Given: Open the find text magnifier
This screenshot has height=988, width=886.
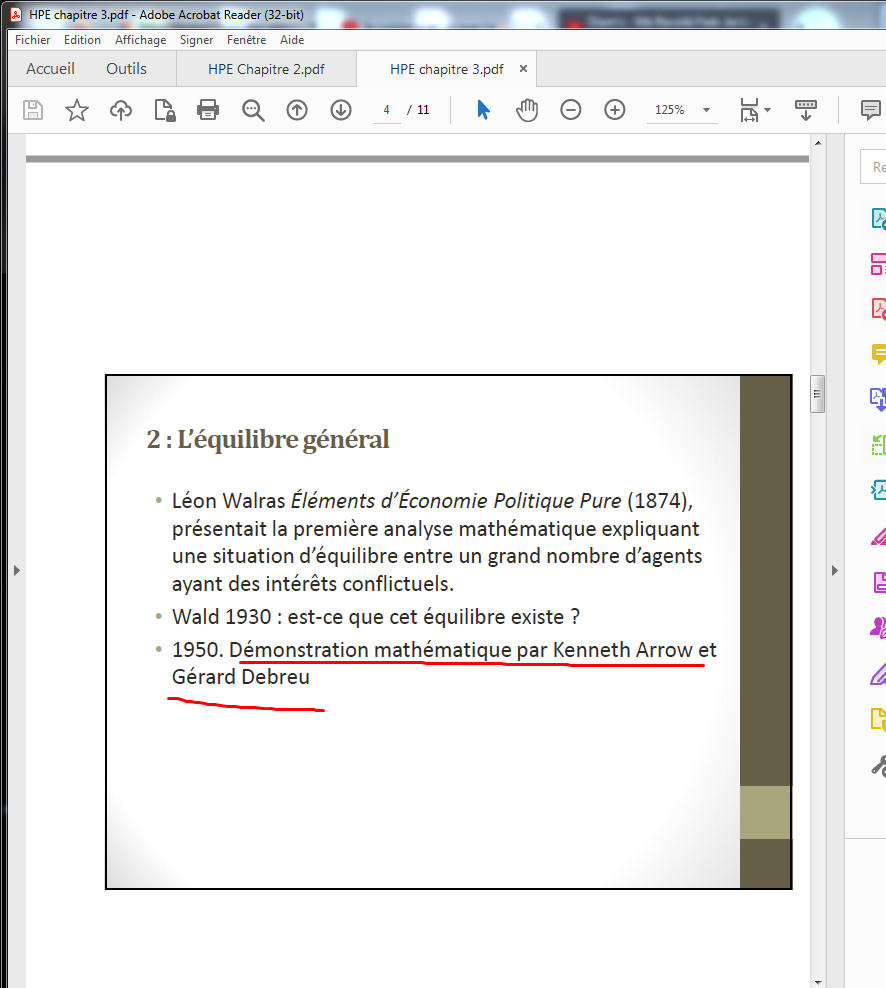Looking at the screenshot, I should [253, 110].
